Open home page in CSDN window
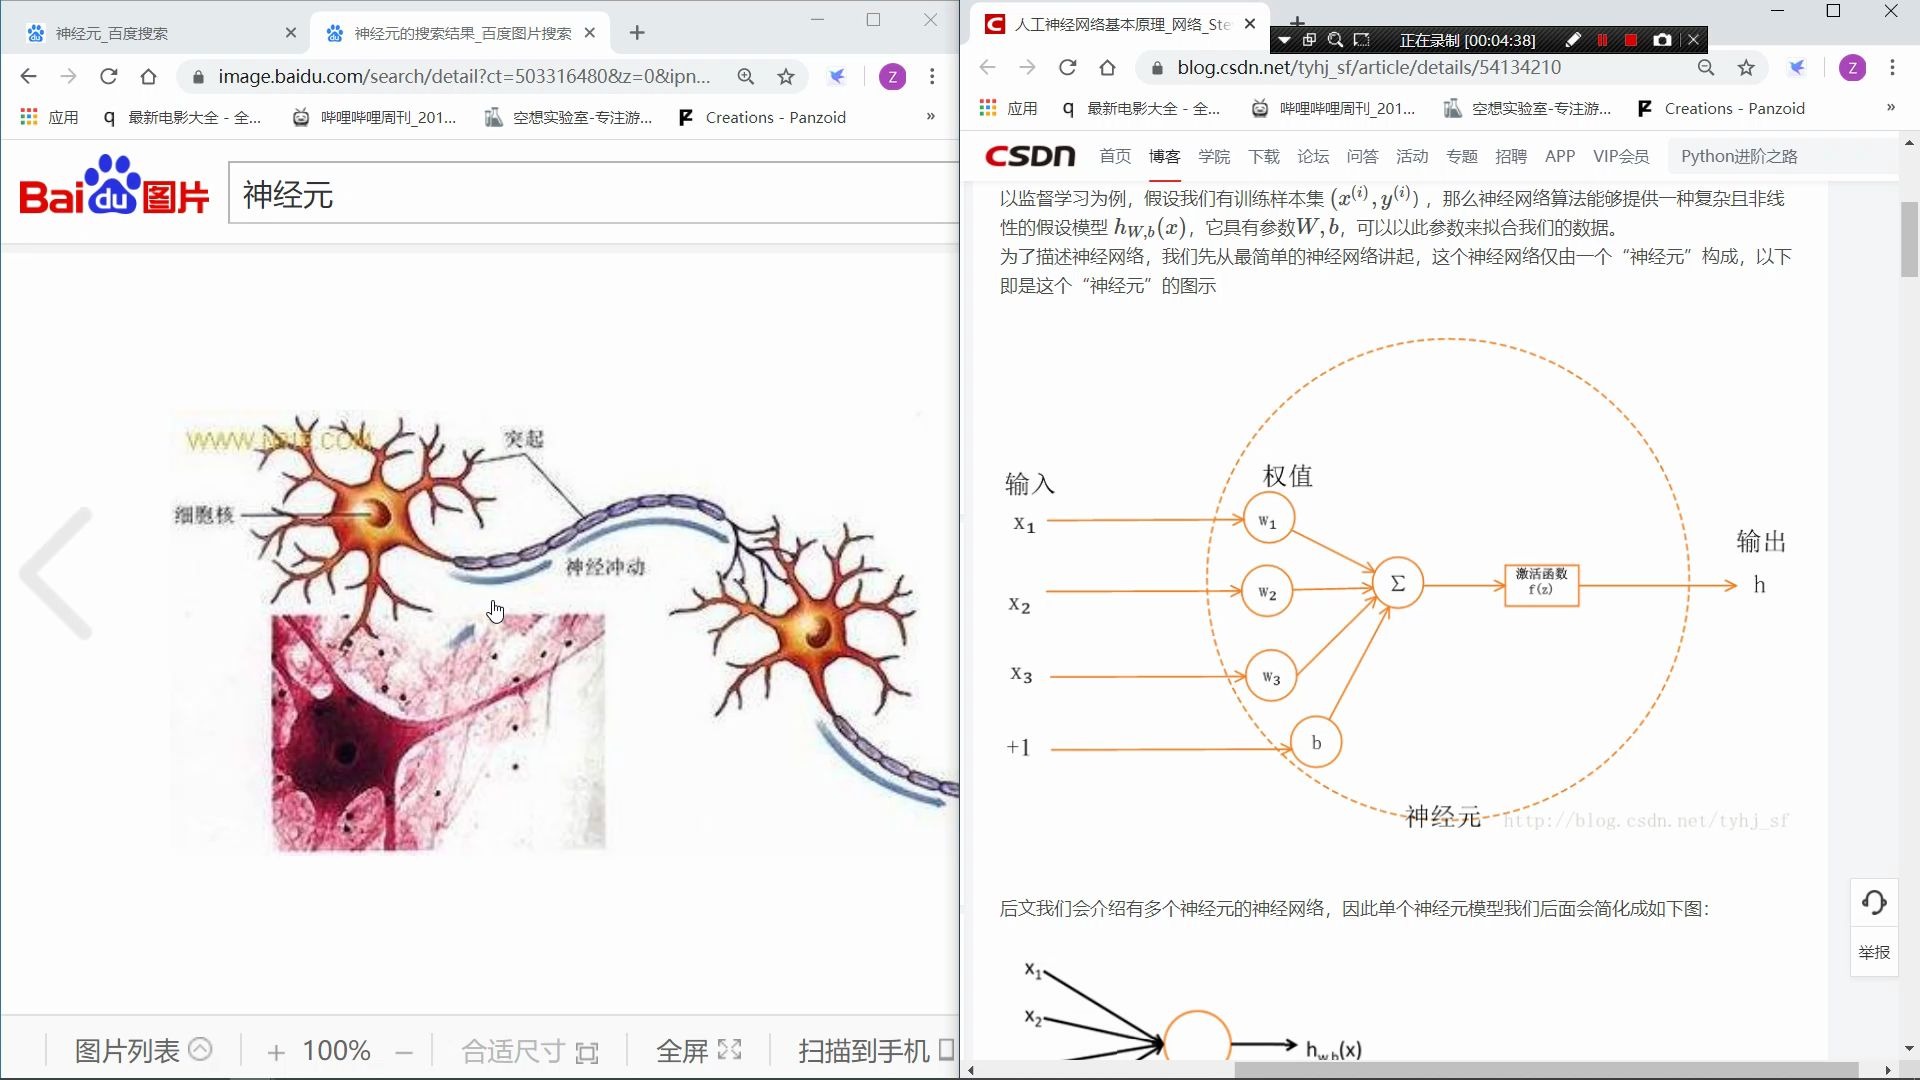The width and height of the screenshot is (1920, 1080). click(1107, 67)
